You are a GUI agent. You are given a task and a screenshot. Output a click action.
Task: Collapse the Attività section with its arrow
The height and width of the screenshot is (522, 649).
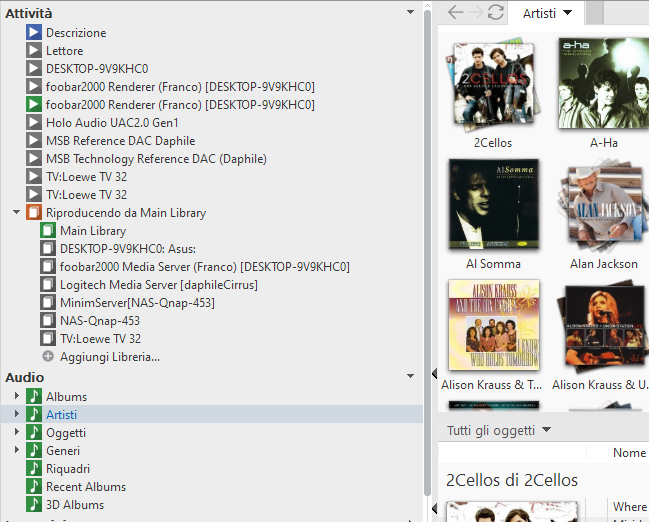coord(410,12)
